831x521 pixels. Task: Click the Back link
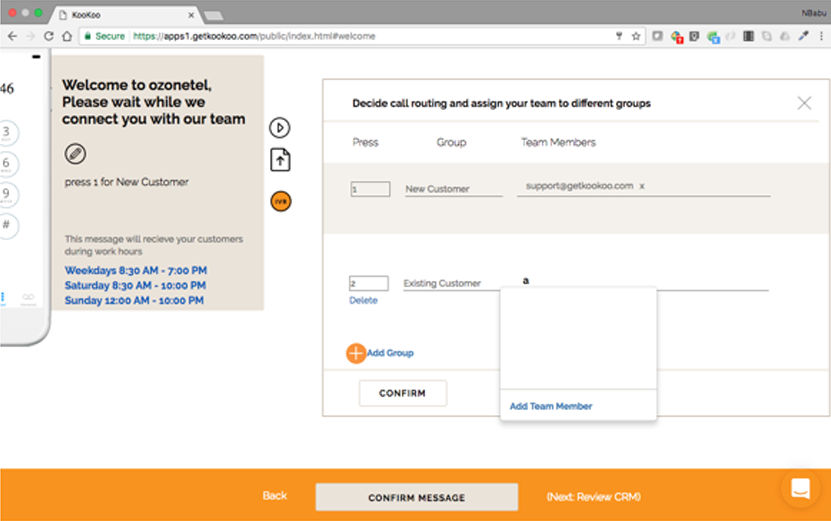[275, 496]
